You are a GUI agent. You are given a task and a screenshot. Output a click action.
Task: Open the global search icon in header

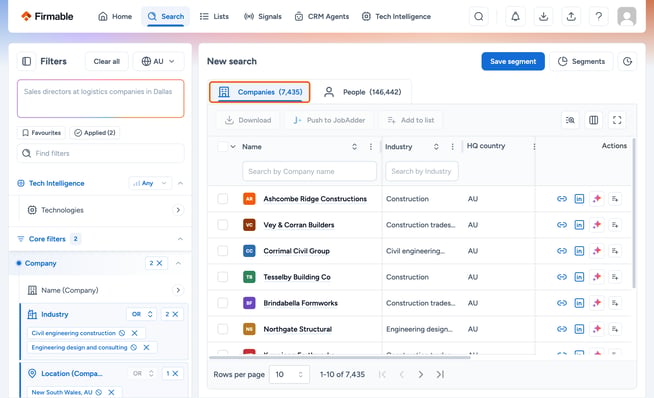tap(479, 17)
